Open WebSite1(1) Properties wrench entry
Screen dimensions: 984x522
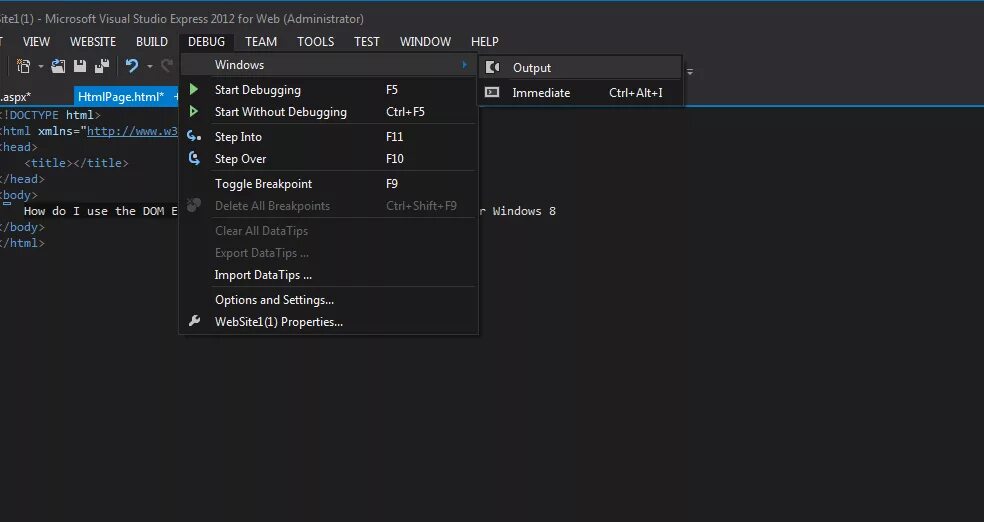[328, 322]
